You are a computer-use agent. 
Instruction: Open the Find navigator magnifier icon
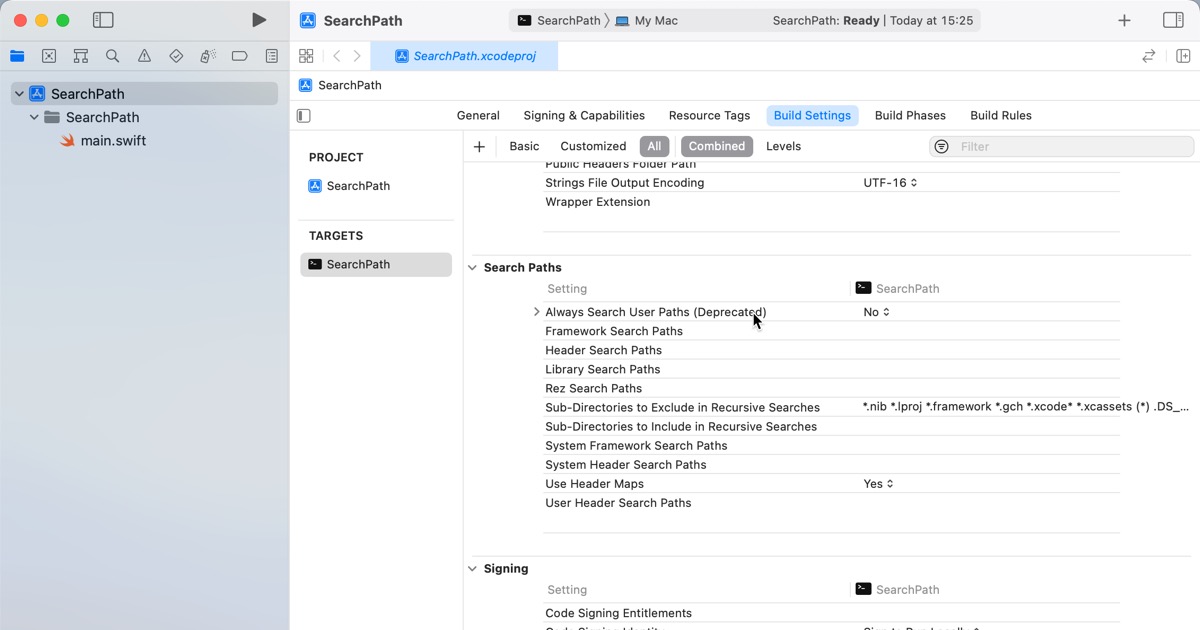pos(113,56)
